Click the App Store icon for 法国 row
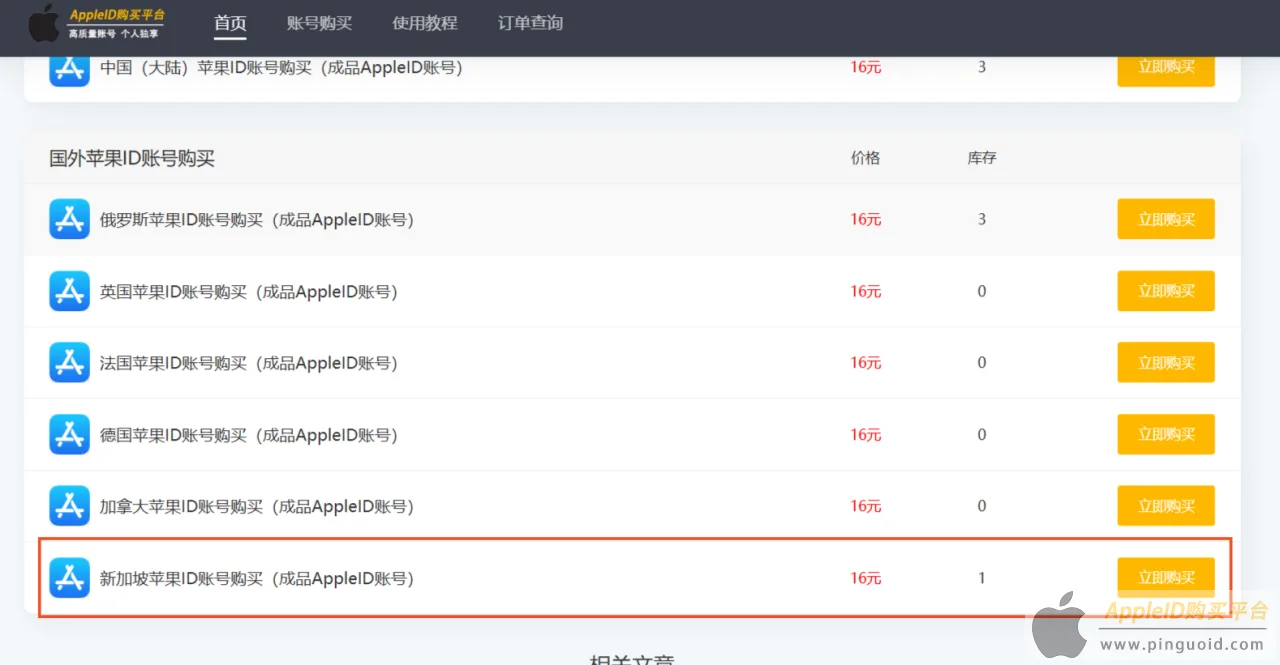The image size is (1280, 665). 69,363
